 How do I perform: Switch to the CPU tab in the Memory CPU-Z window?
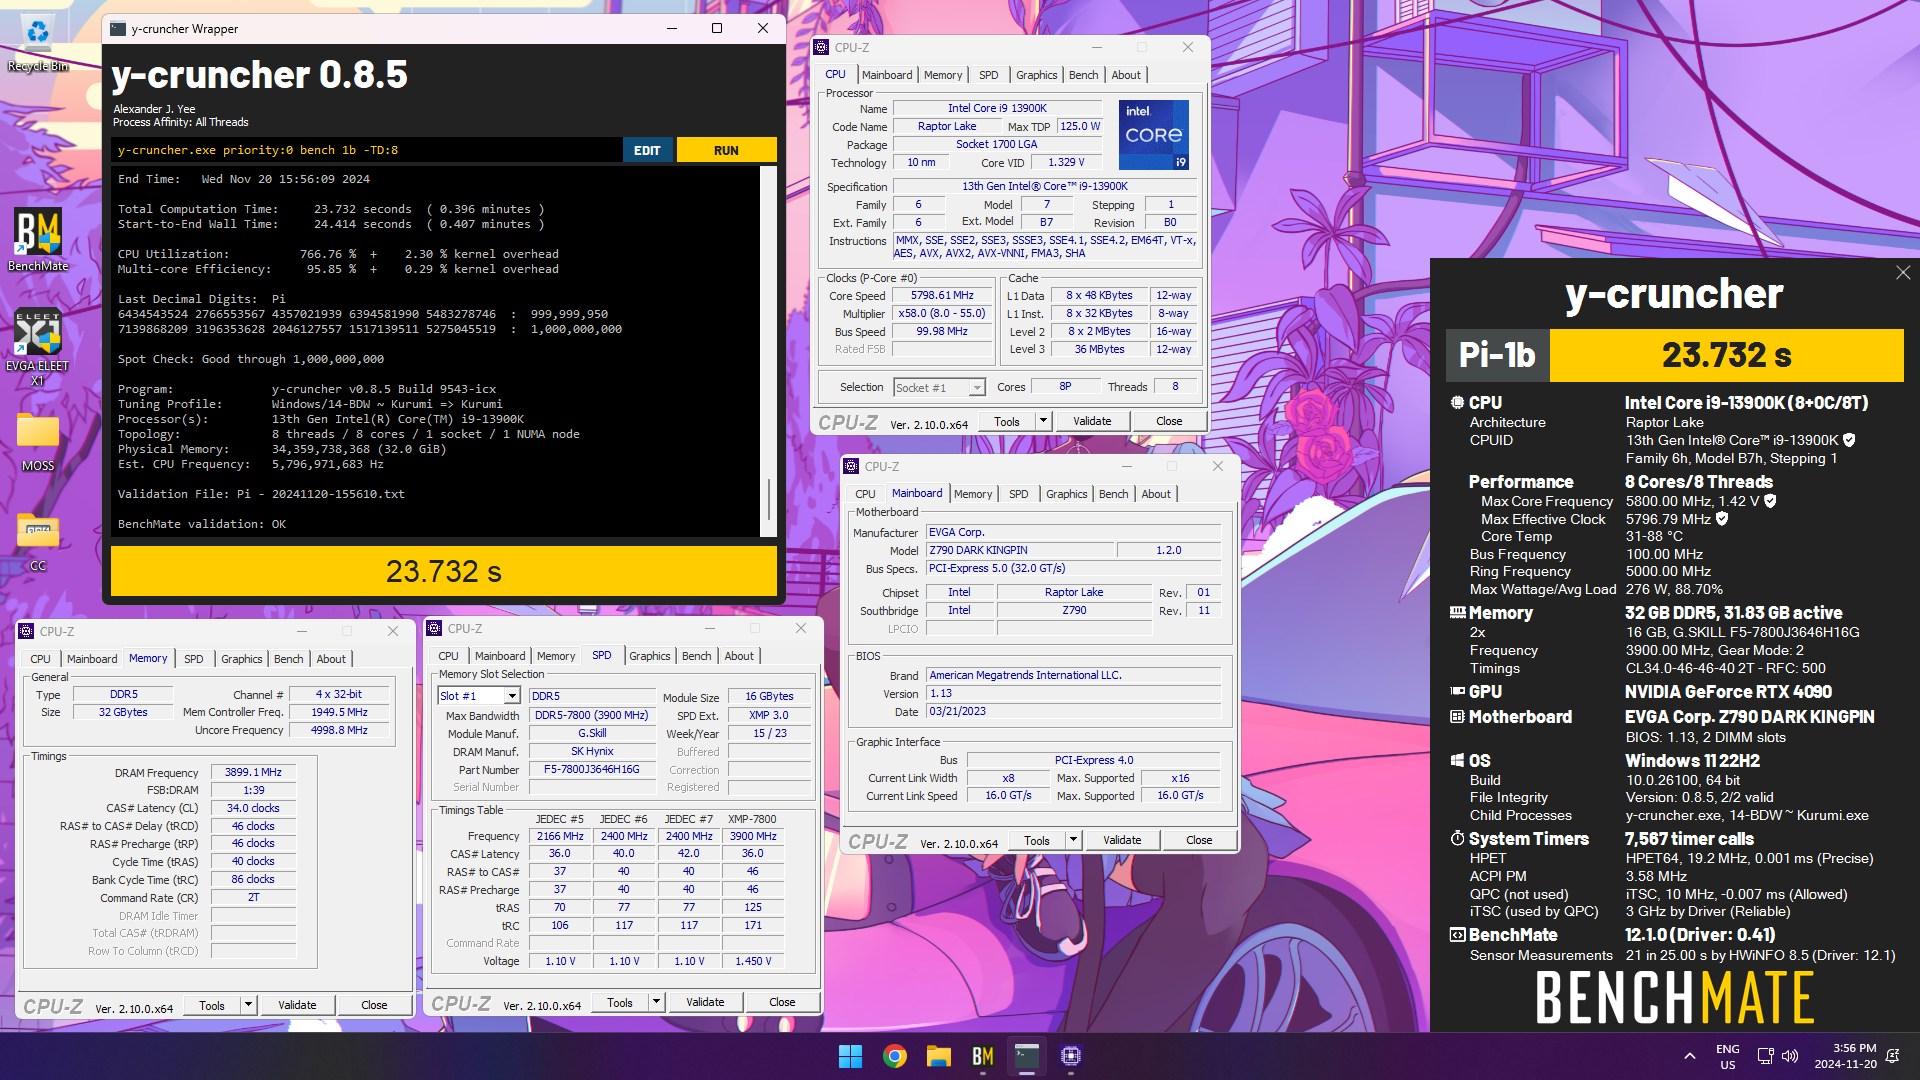40,659
